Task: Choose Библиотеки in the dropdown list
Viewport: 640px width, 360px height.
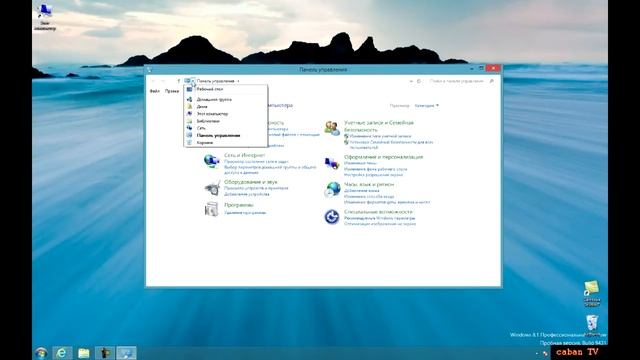Action: coord(226,121)
